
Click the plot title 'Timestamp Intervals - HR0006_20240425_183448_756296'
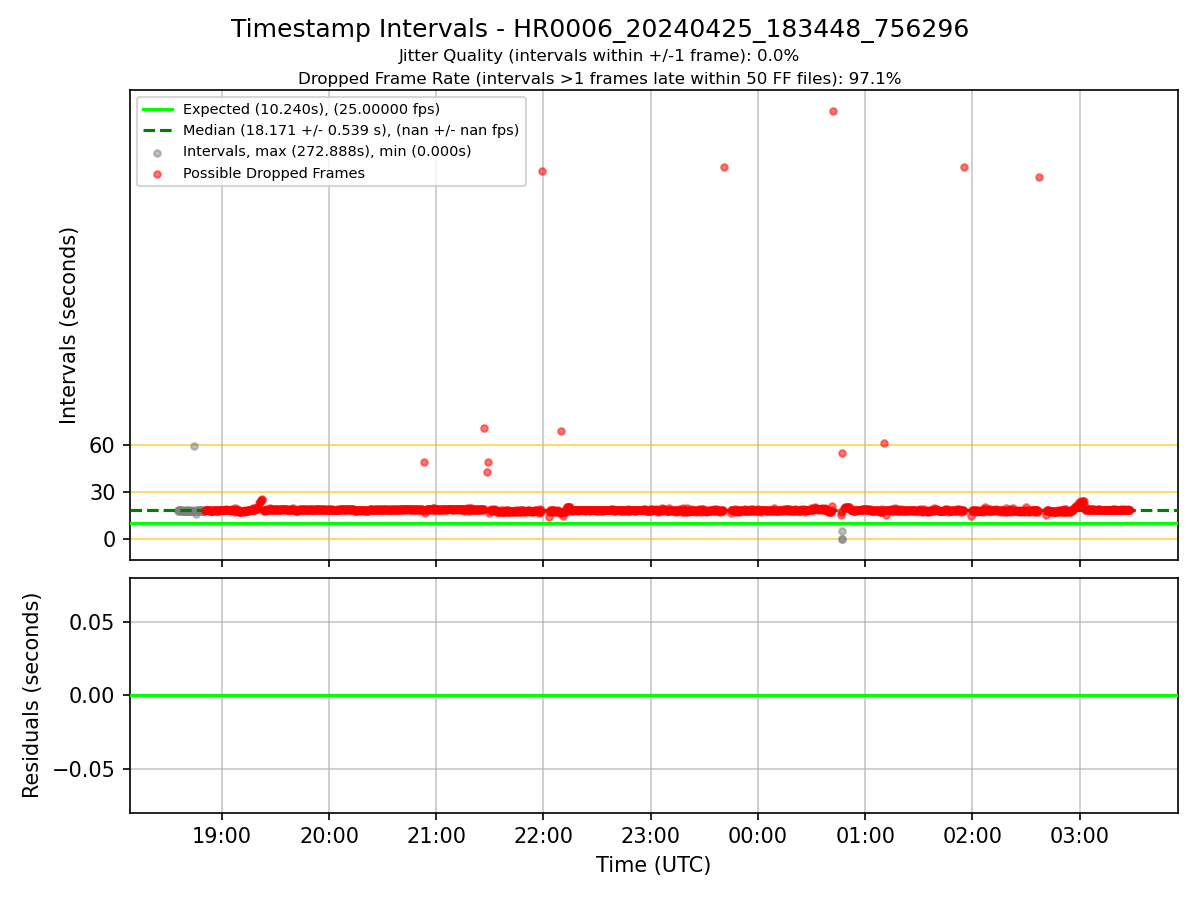600,29
